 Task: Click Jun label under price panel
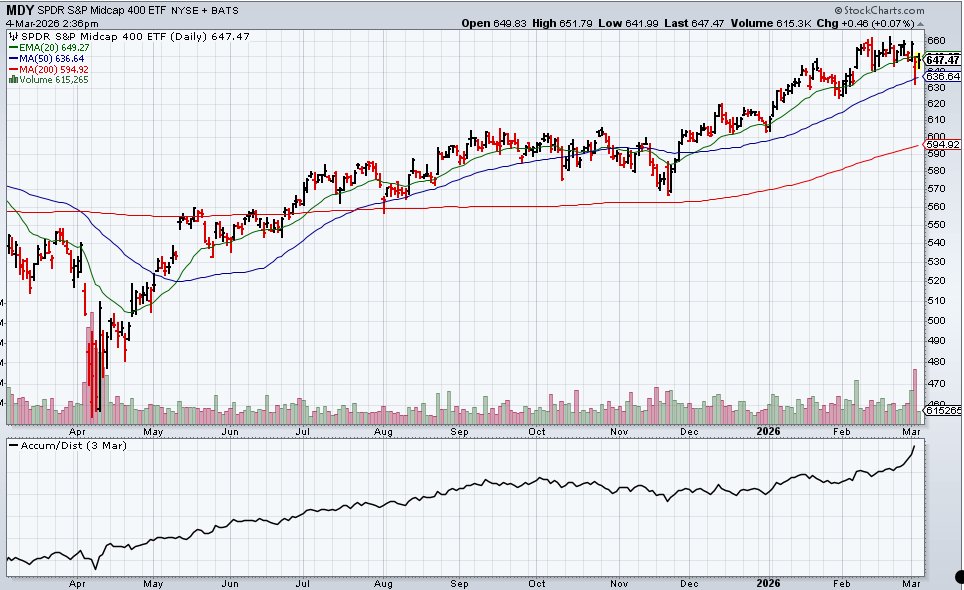(x=229, y=431)
